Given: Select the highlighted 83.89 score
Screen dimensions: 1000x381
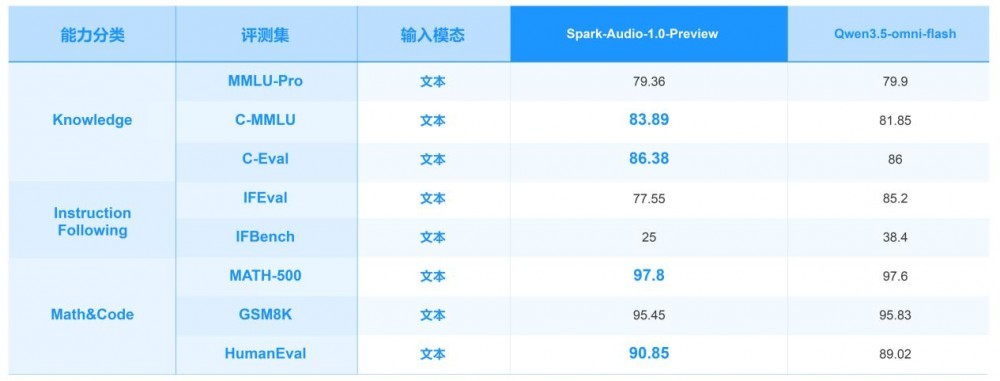Looking at the screenshot, I should 649,119.
